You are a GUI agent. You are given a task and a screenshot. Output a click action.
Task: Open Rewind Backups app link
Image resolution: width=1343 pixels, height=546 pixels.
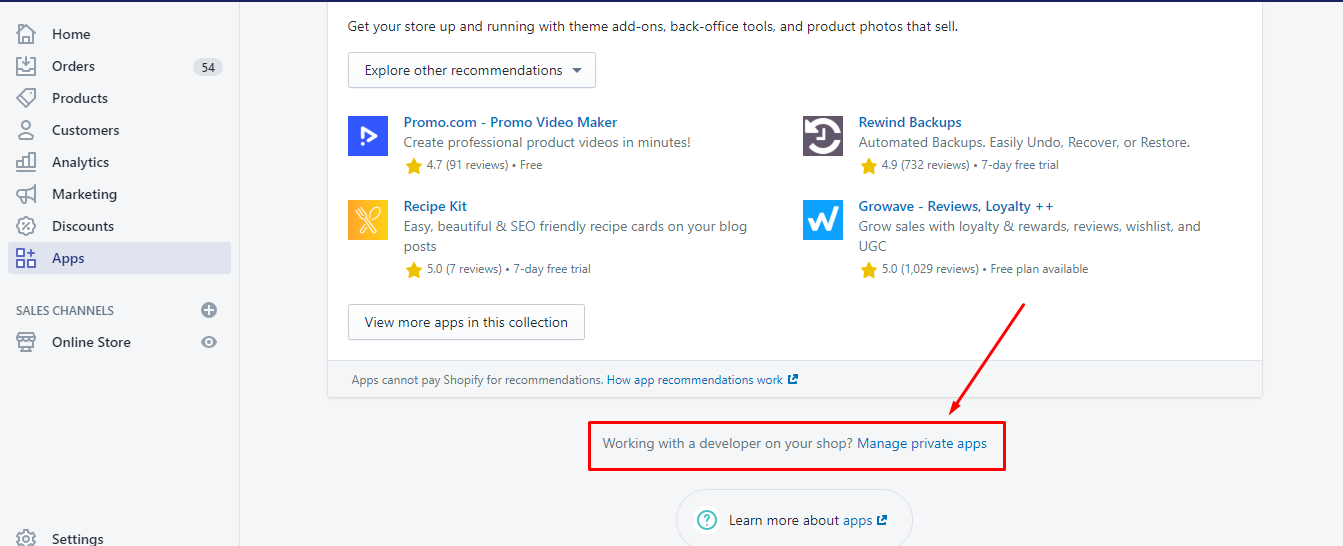coord(910,122)
